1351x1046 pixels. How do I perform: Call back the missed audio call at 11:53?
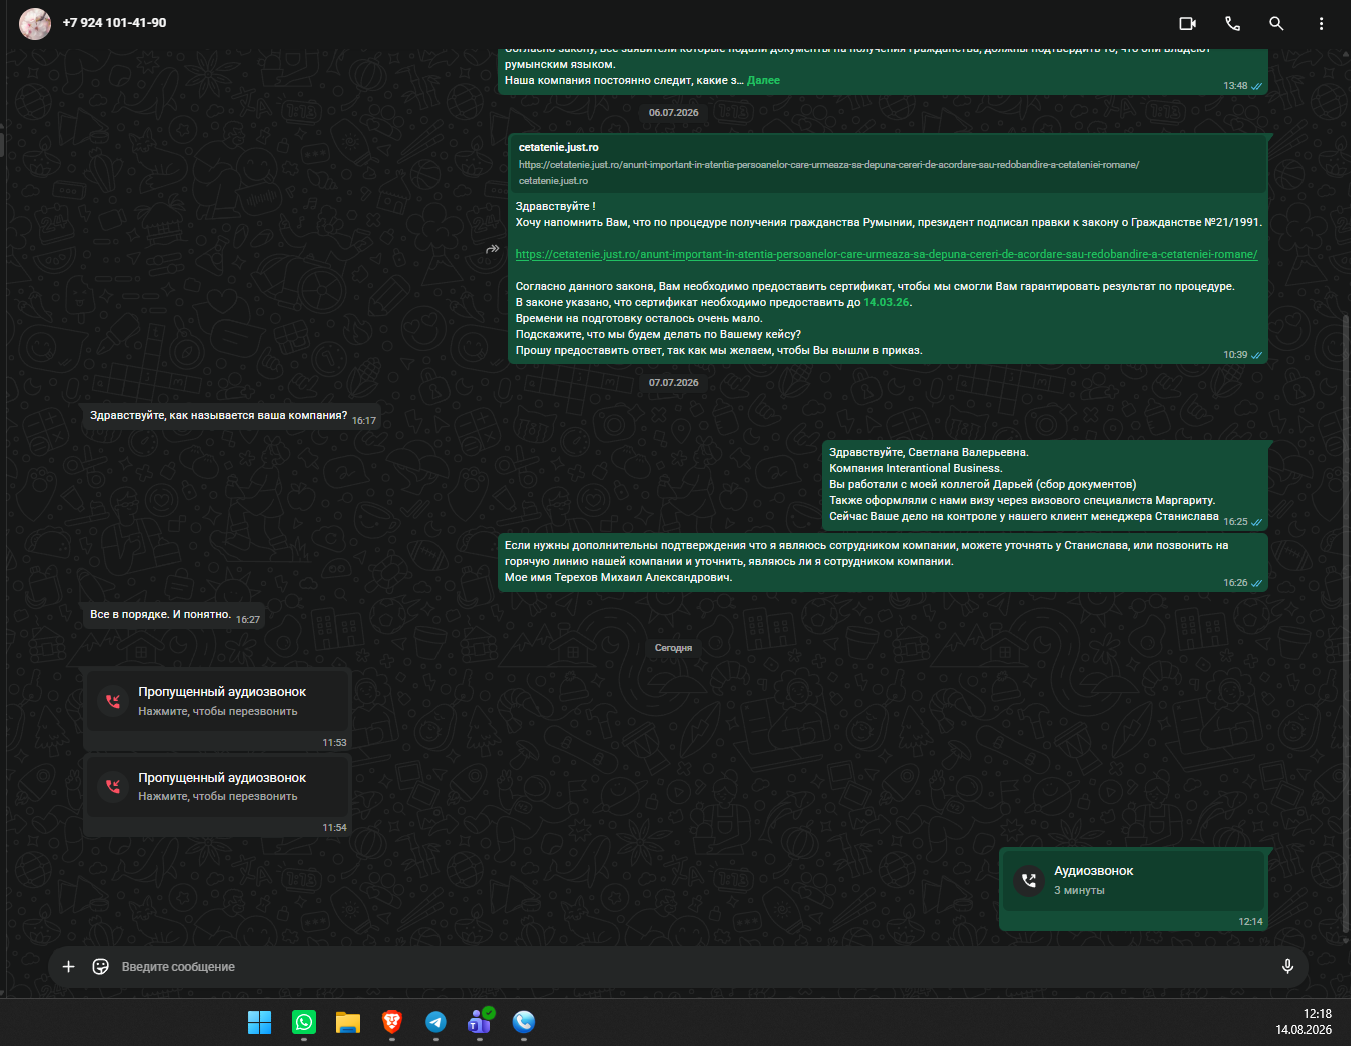[x=217, y=701]
